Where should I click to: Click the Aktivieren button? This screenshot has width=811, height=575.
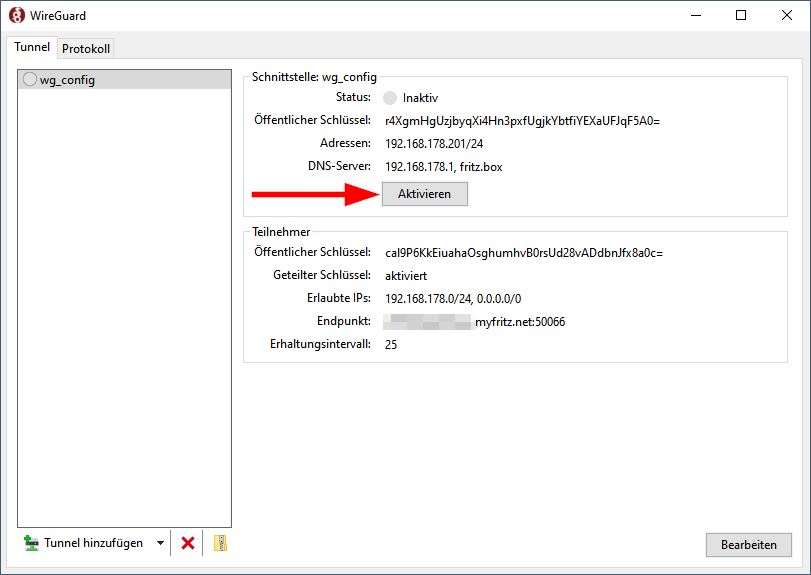point(425,194)
